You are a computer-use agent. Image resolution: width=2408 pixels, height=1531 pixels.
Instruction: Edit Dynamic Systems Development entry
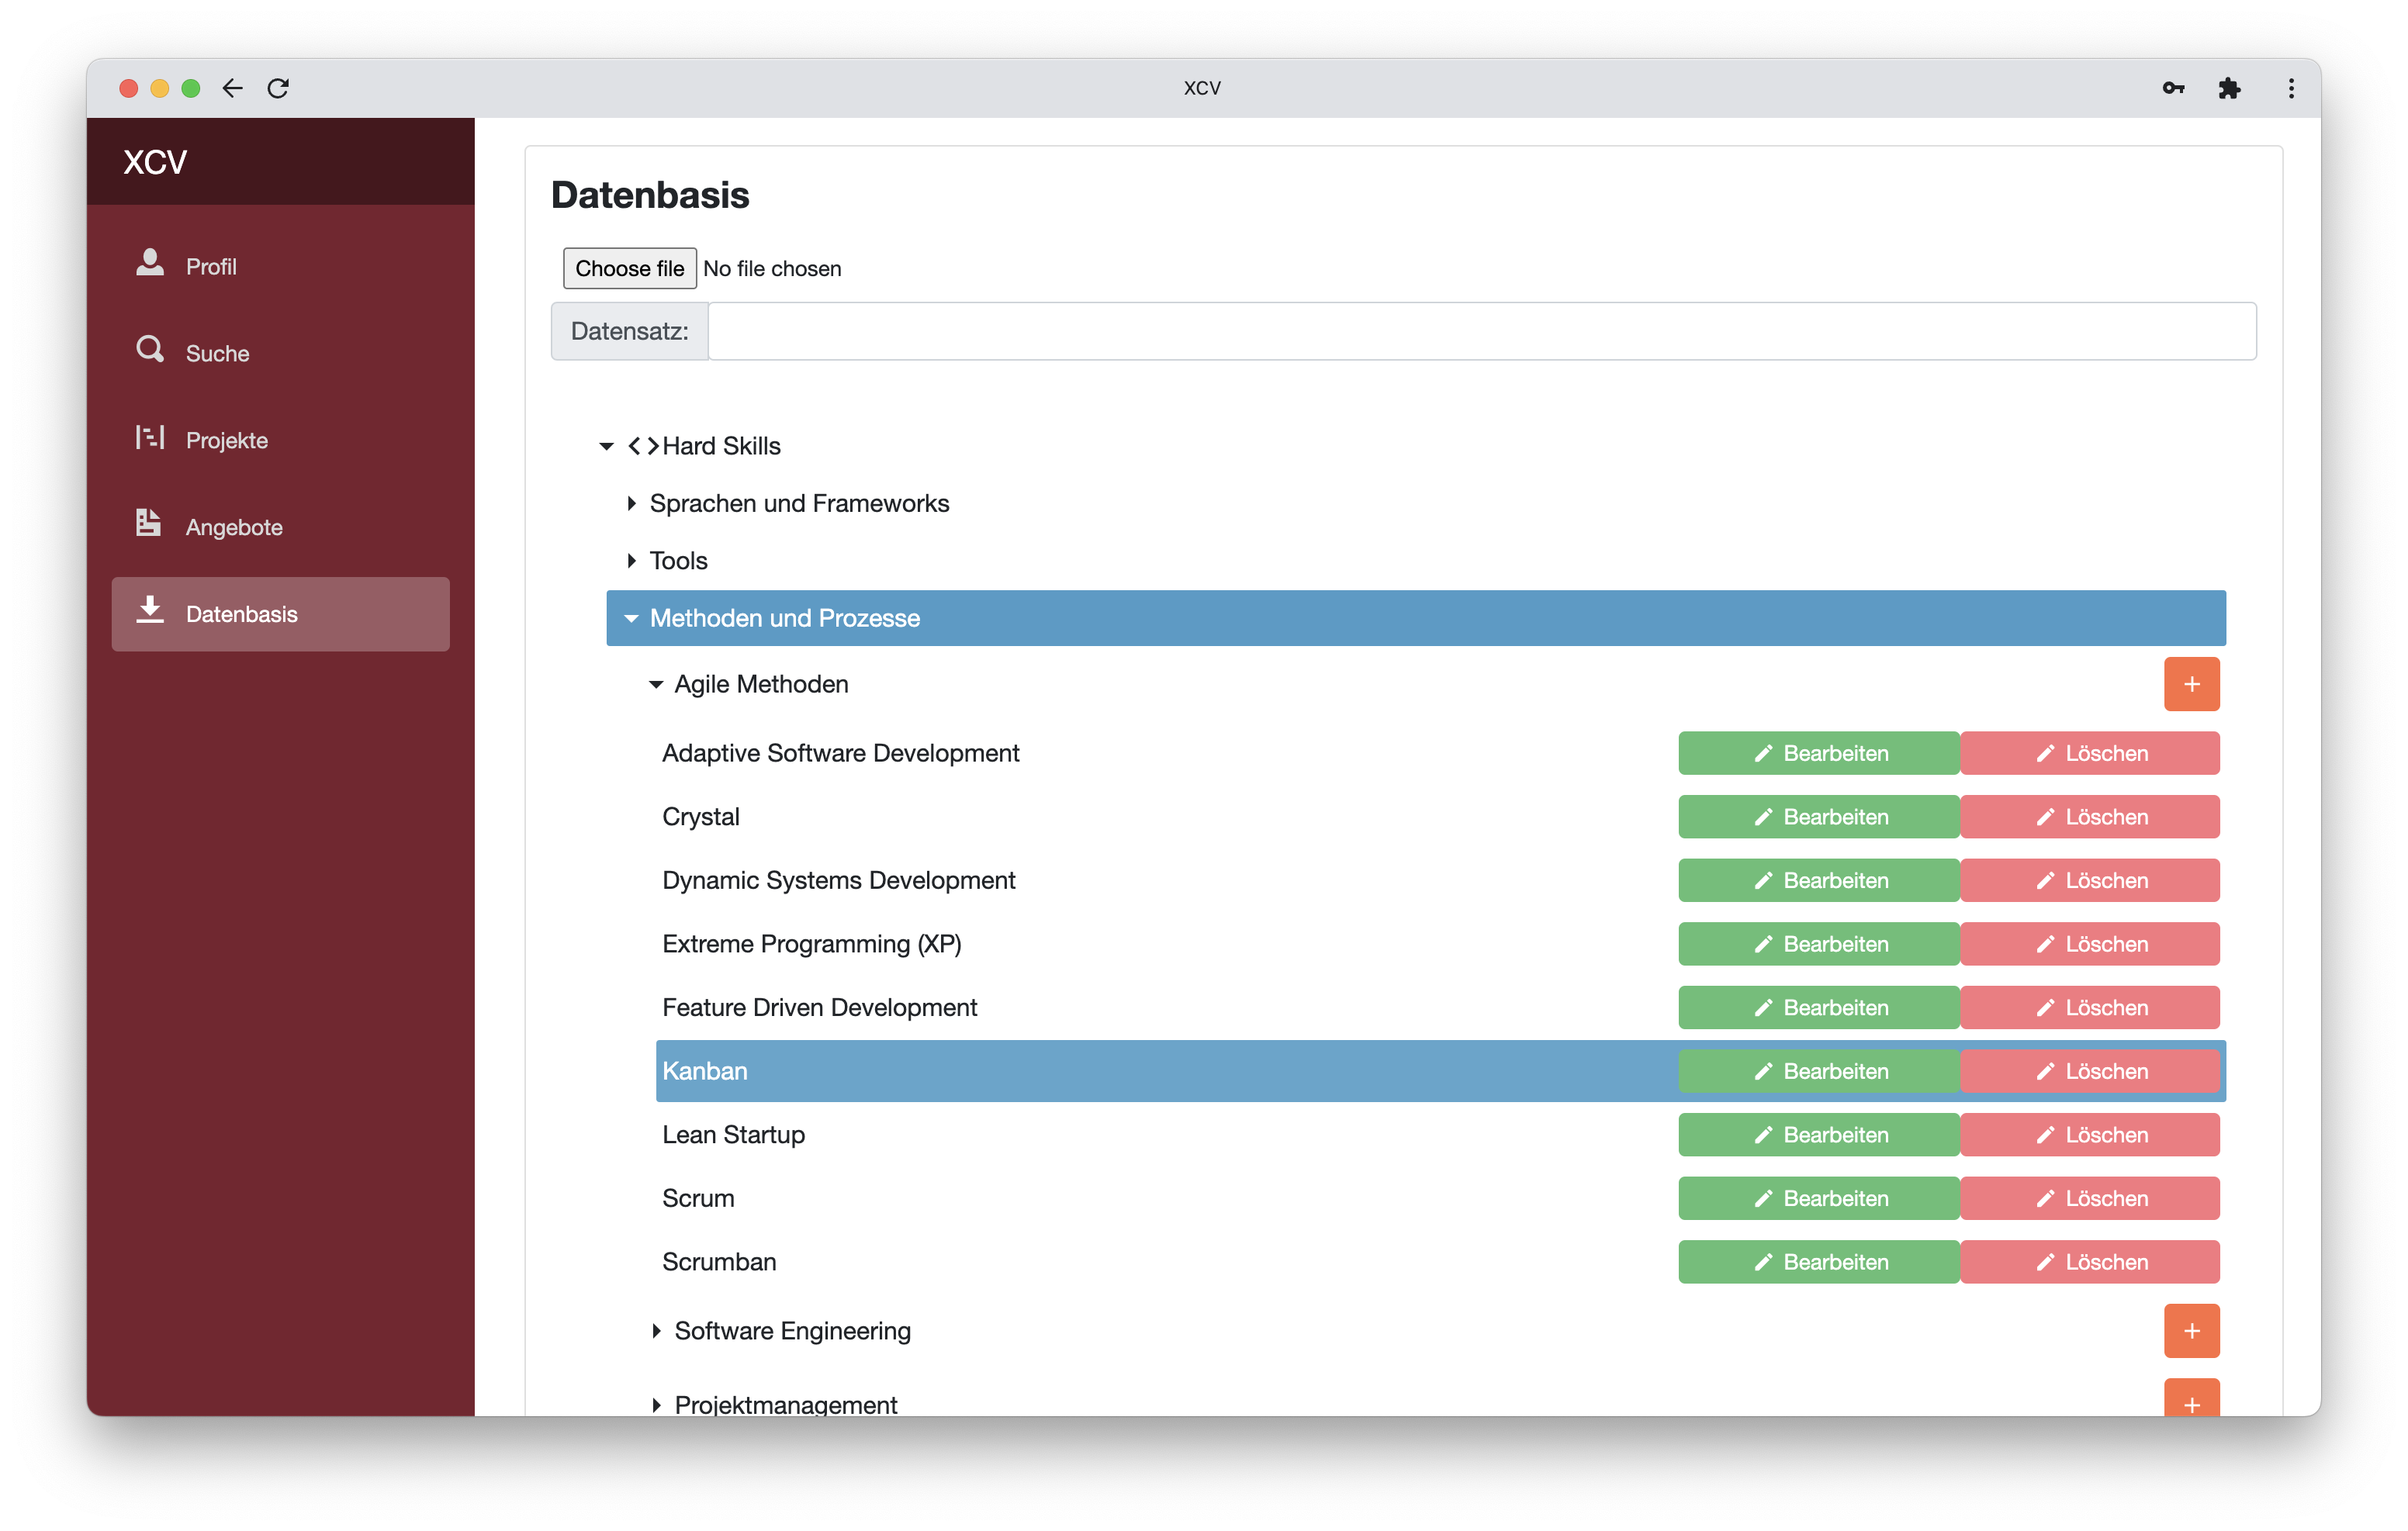pyautogui.click(x=1818, y=880)
